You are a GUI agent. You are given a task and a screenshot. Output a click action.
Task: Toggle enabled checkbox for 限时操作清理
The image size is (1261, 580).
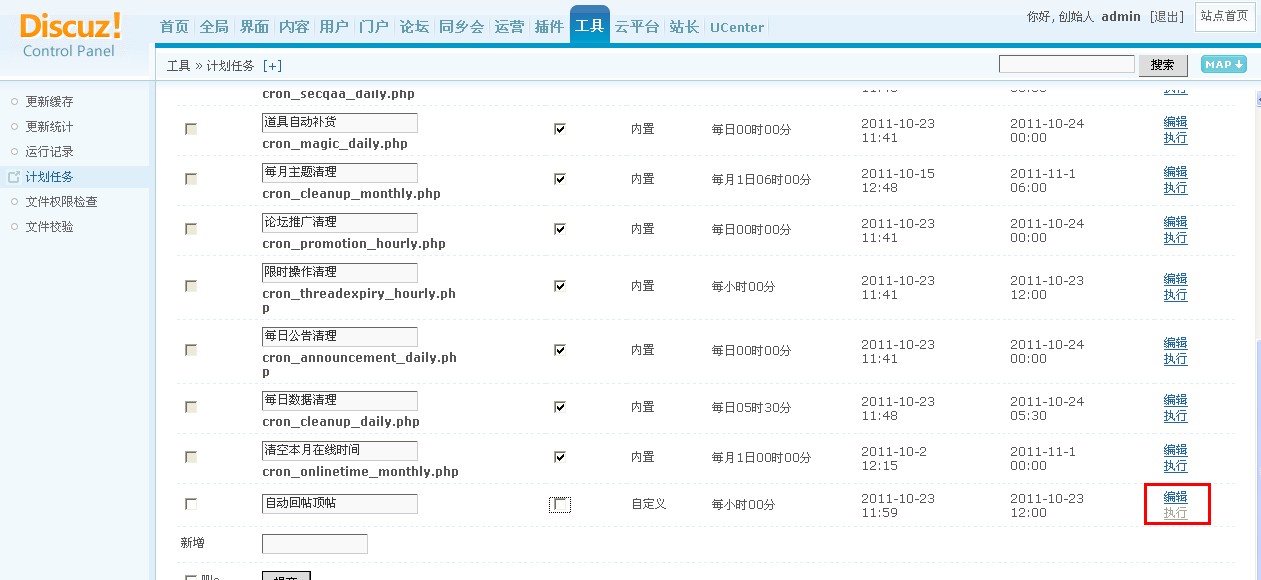(x=560, y=286)
